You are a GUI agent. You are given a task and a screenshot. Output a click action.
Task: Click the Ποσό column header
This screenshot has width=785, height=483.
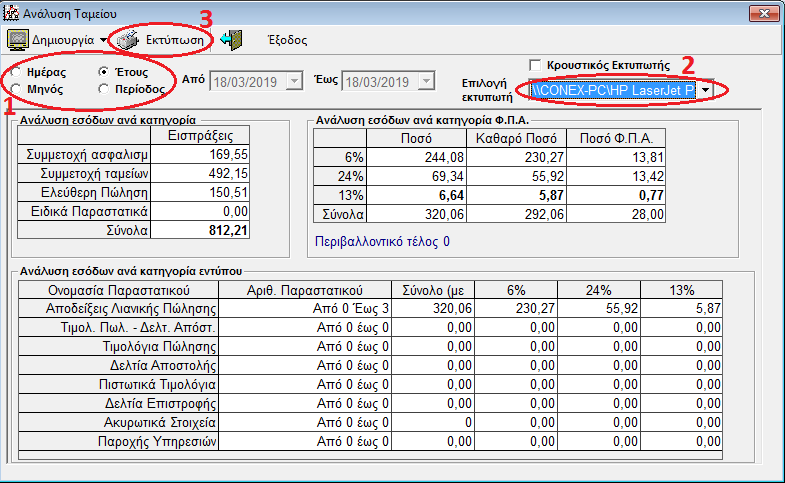coord(417,138)
